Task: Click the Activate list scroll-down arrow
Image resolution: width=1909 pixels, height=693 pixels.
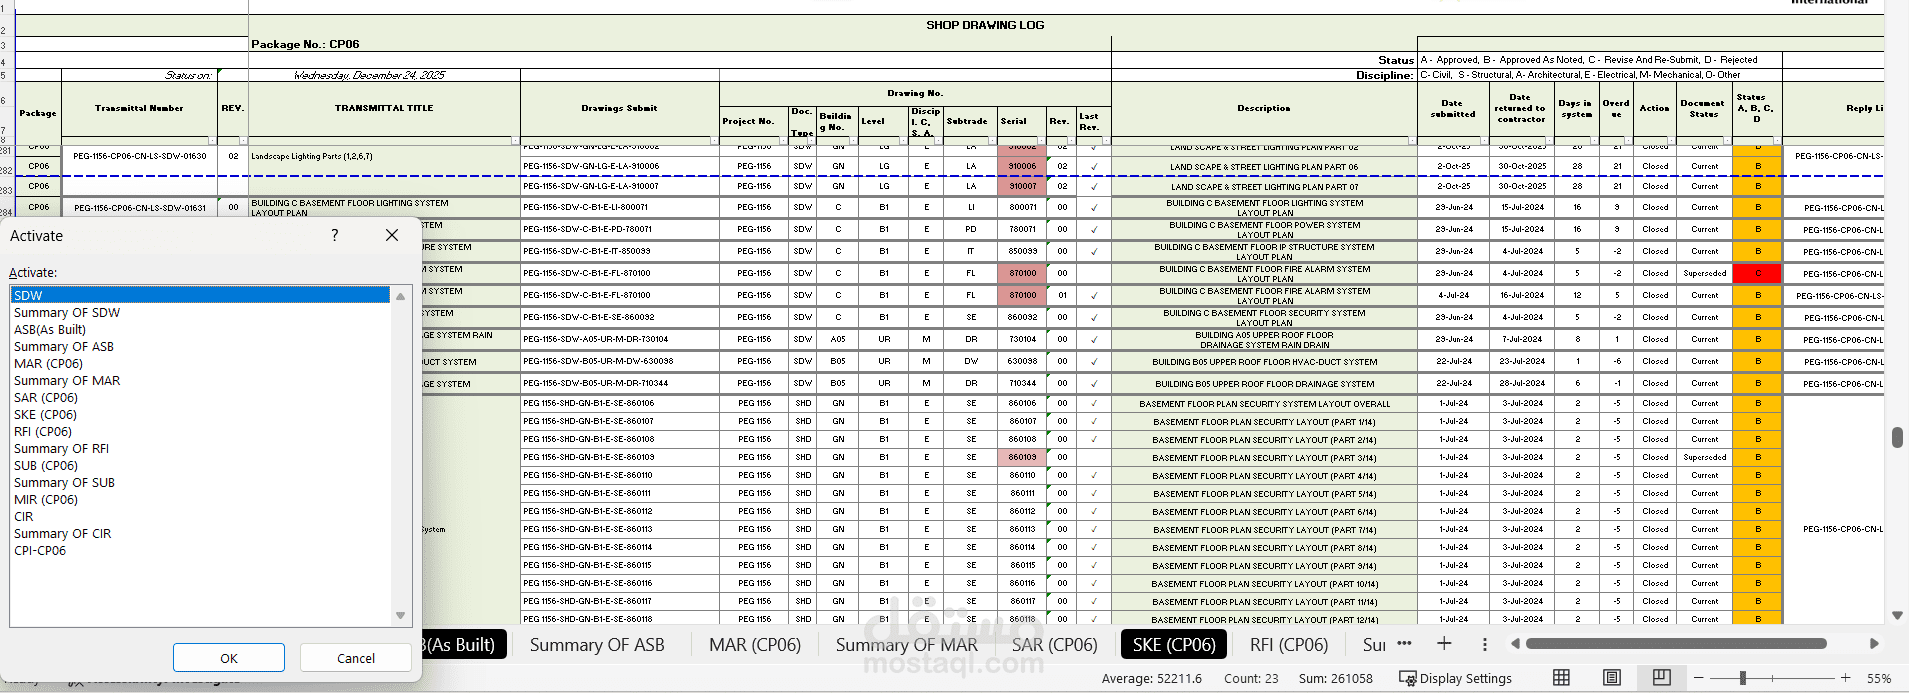Action: 400,616
